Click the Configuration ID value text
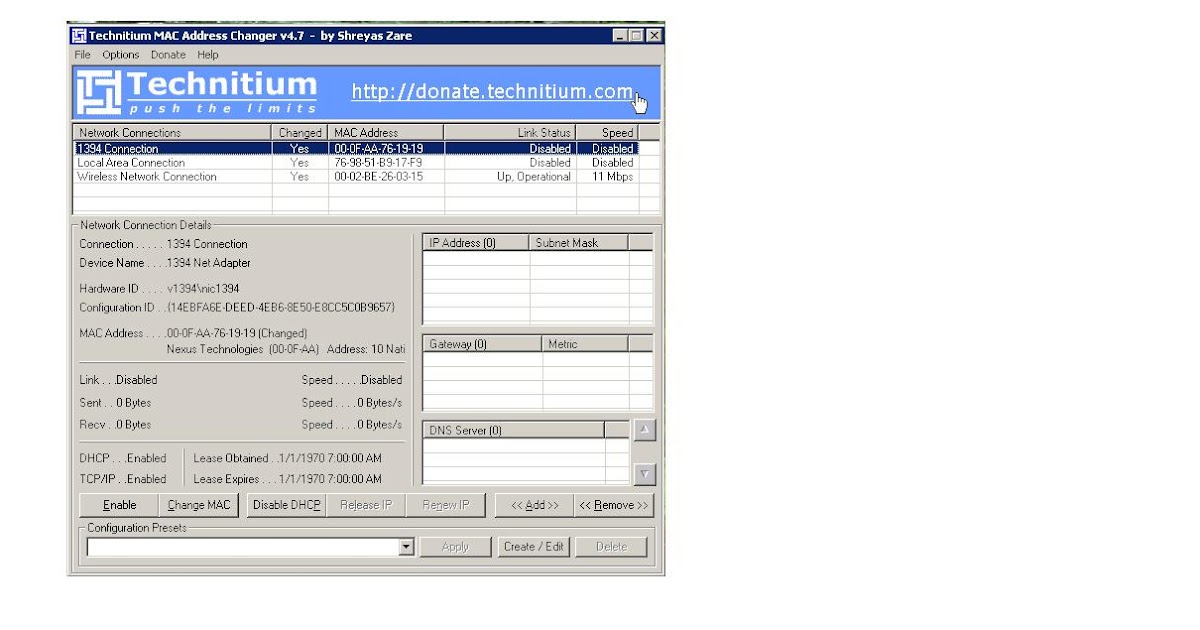The width and height of the screenshot is (1200, 630). tap(281, 307)
